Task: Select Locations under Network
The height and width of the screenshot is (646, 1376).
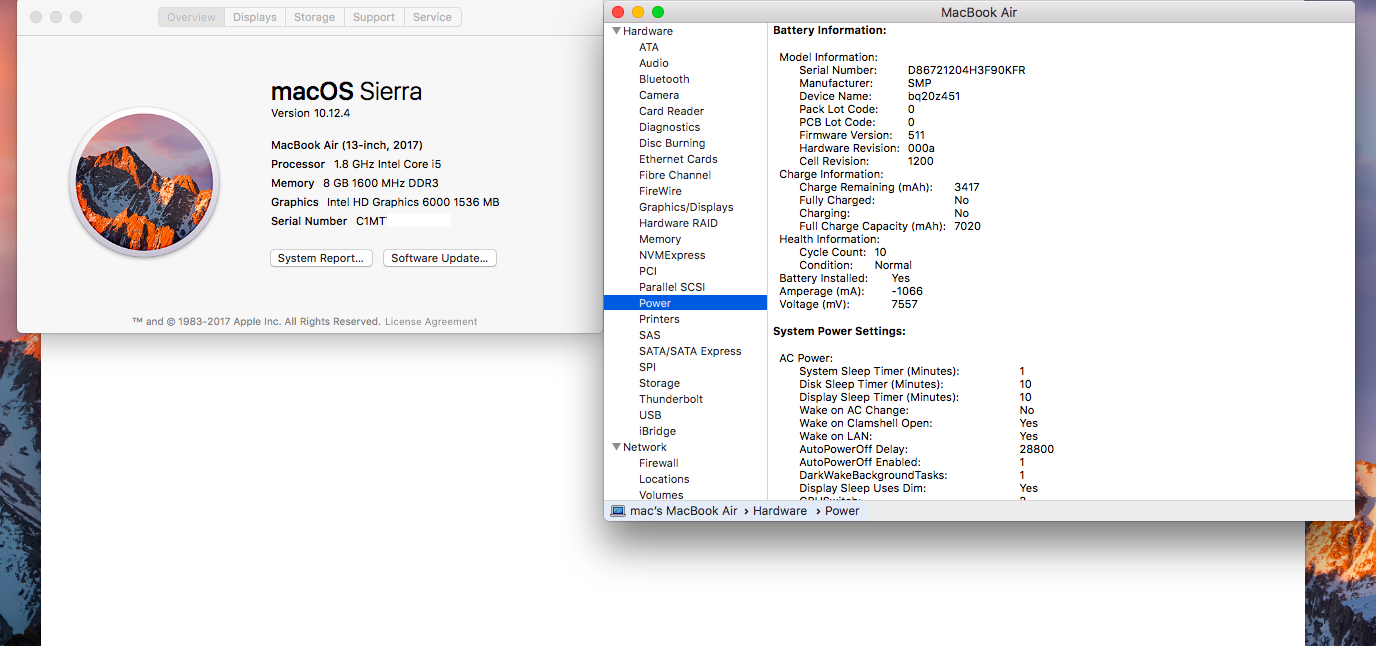Action: (x=664, y=479)
